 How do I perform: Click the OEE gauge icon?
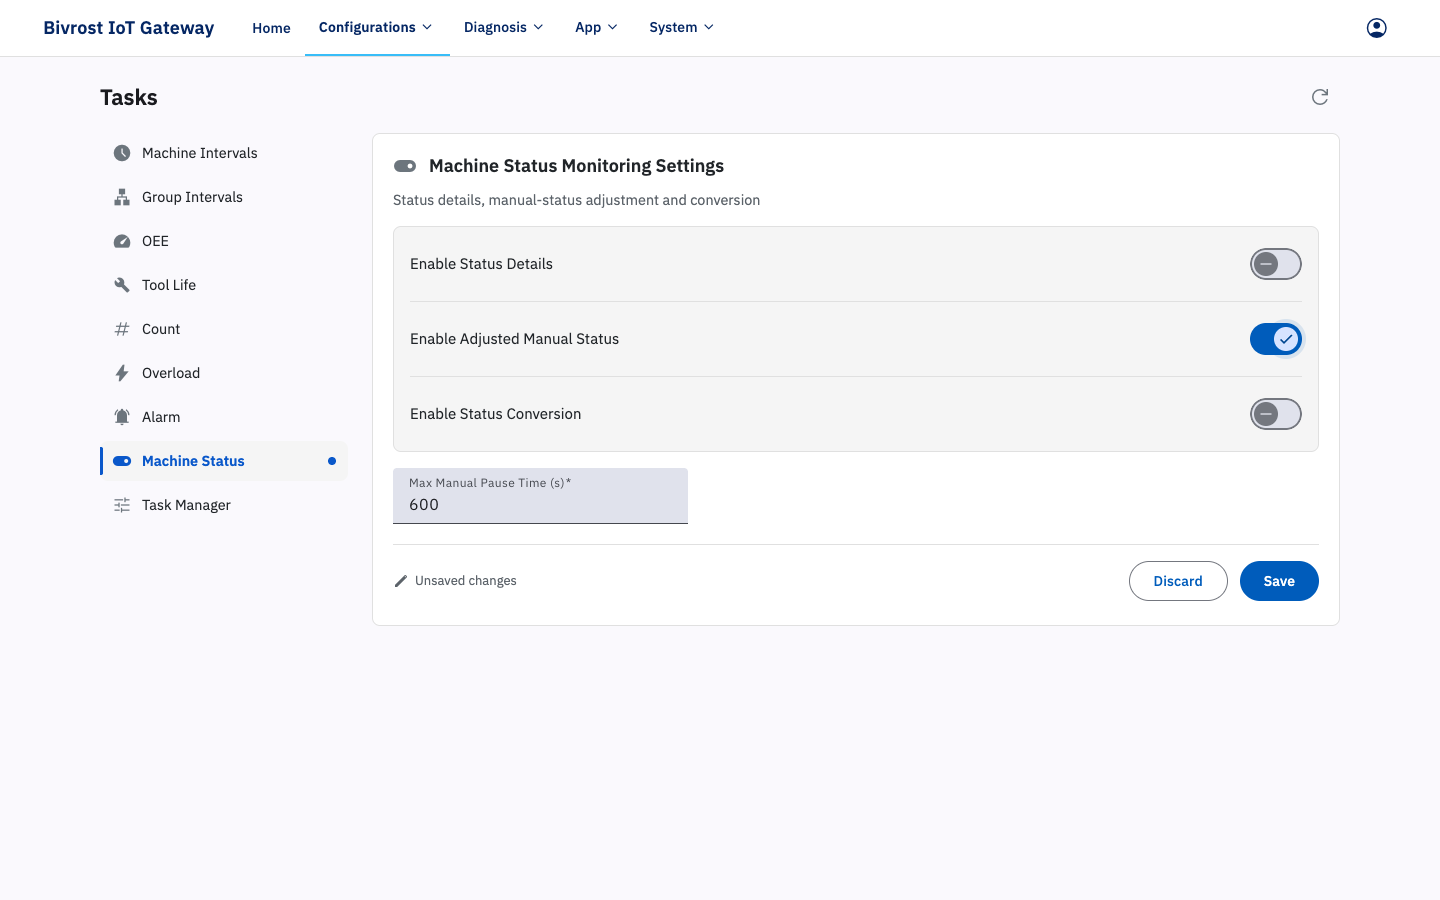pyautogui.click(x=122, y=241)
